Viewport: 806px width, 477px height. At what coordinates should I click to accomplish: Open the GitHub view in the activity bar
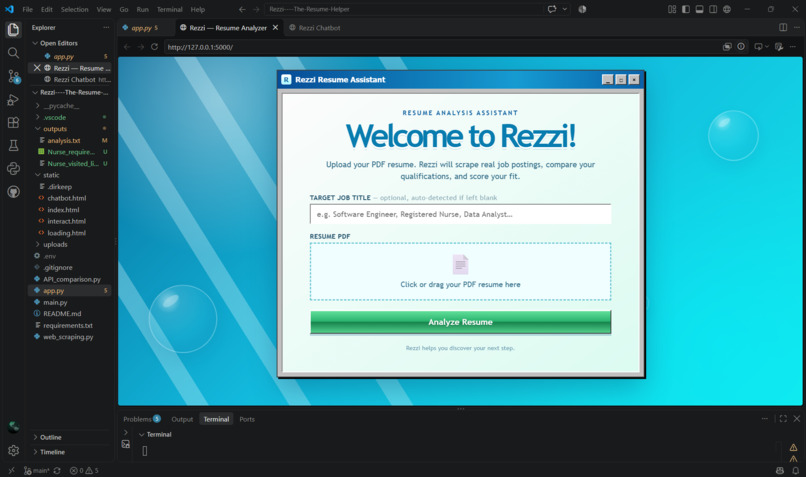click(x=13, y=192)
